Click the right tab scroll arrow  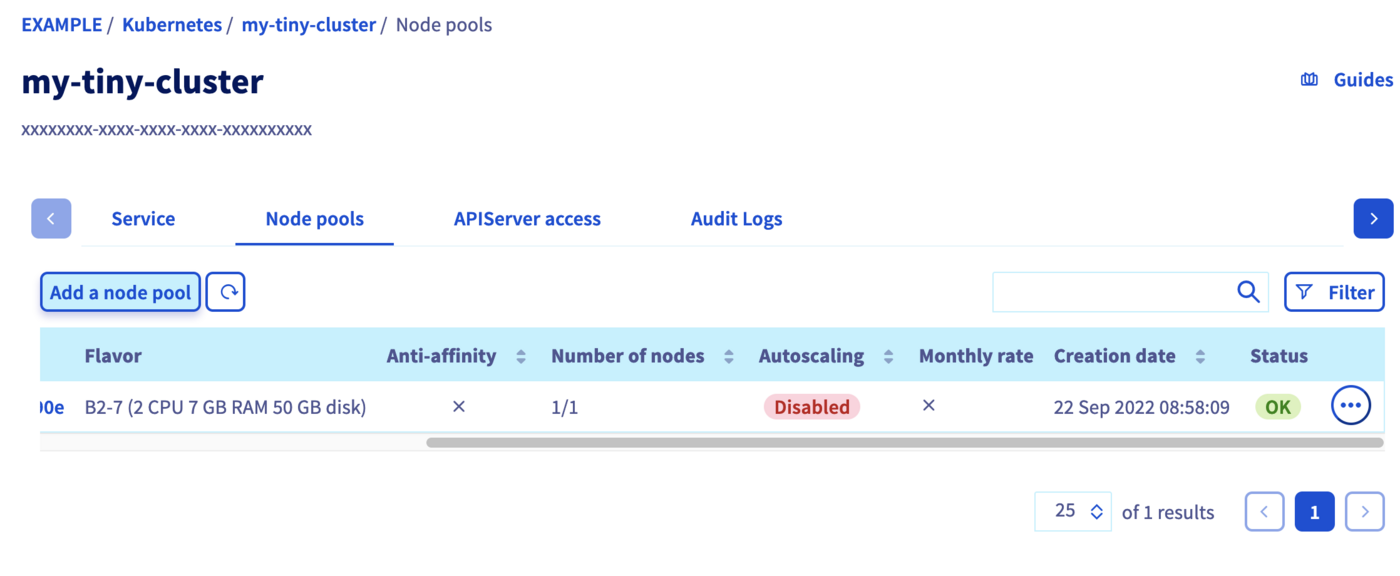tap(1373, 218)
